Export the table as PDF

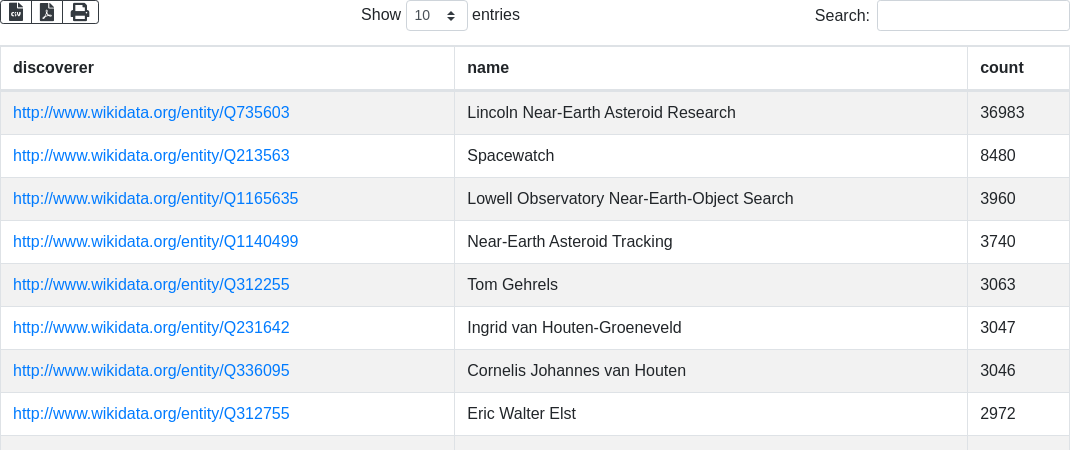47,12
